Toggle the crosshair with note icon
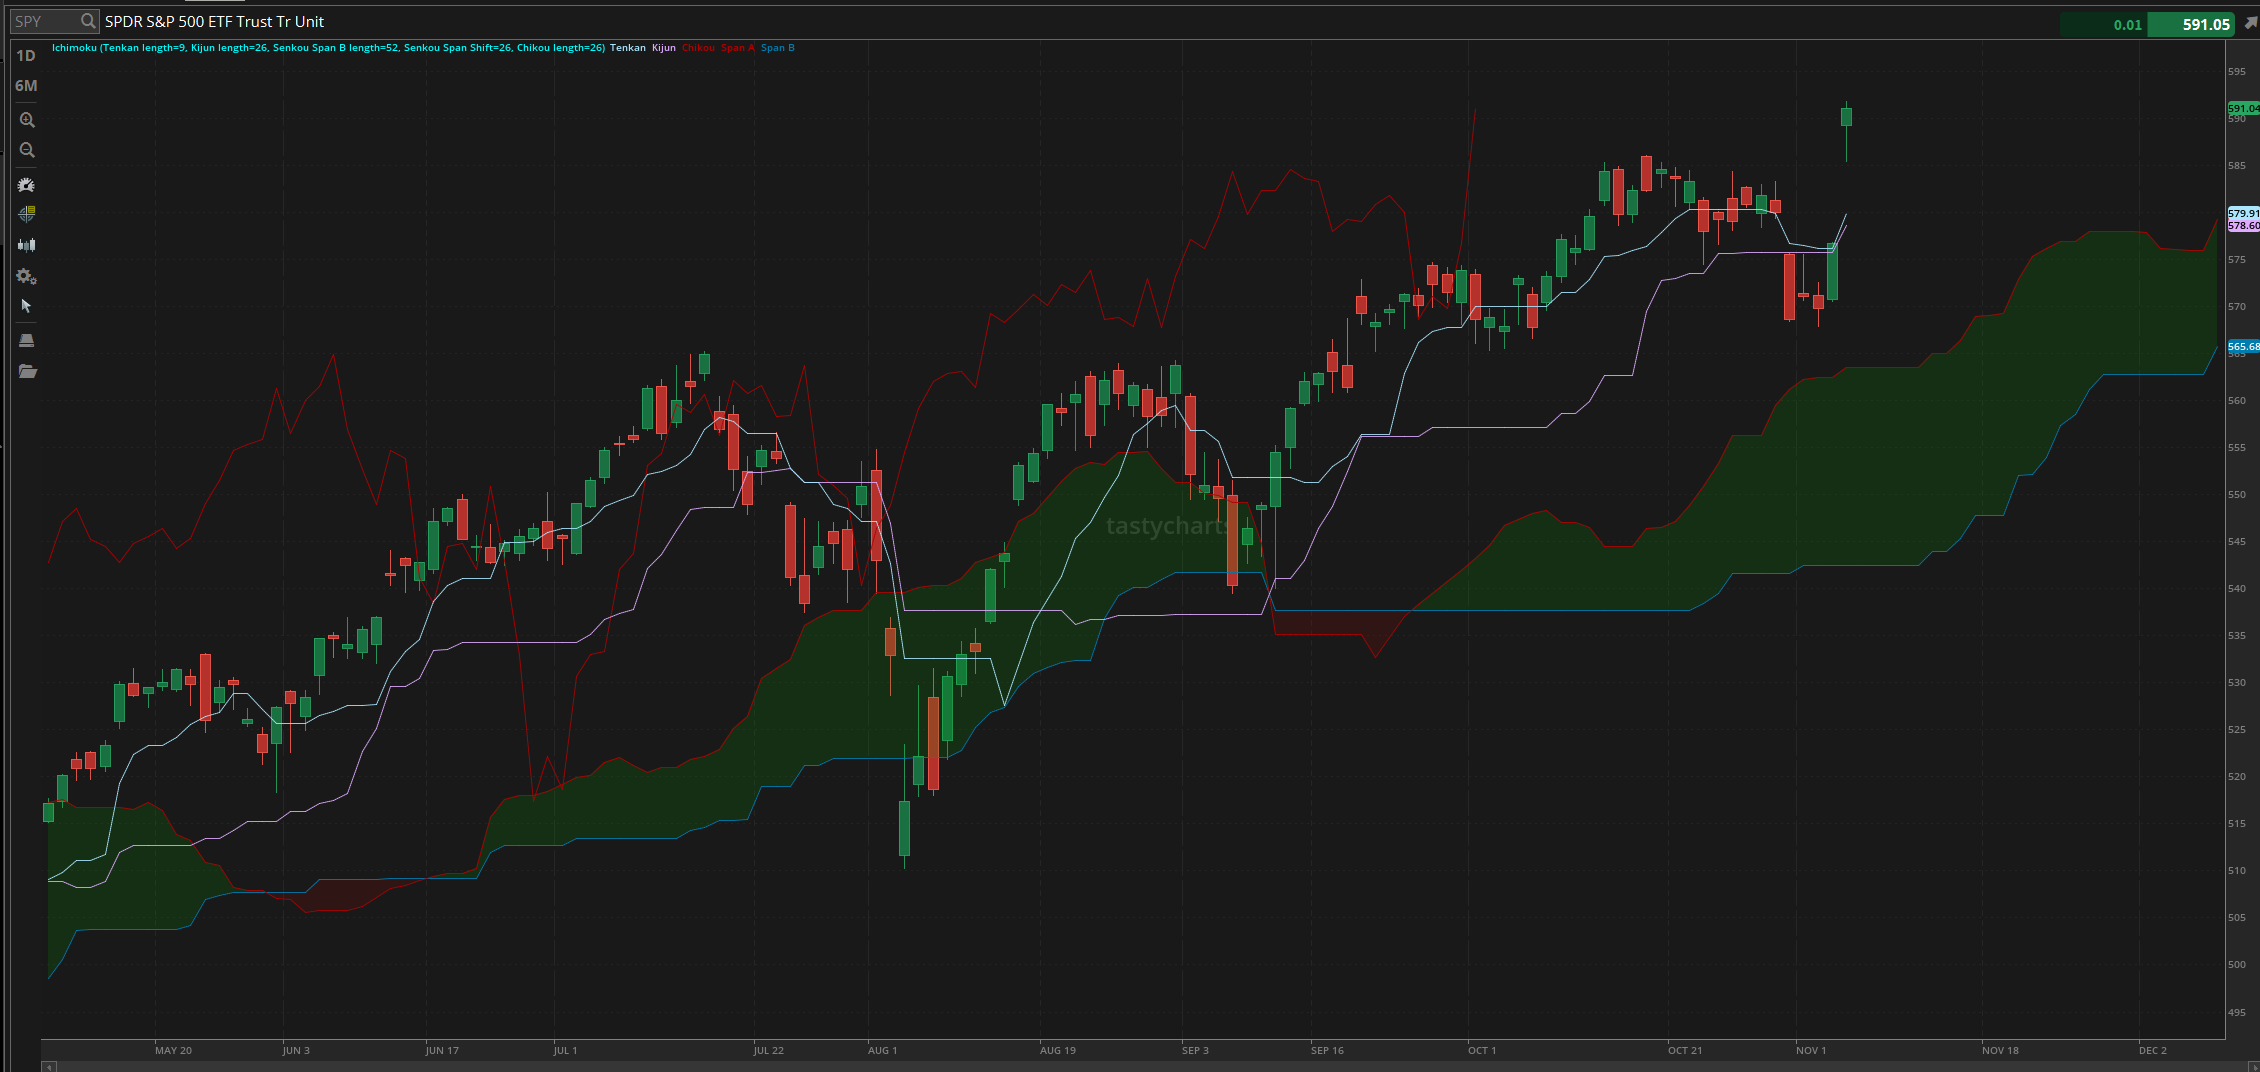The width and height of the screenshot is (2260, 1072). tap(27, 214)
